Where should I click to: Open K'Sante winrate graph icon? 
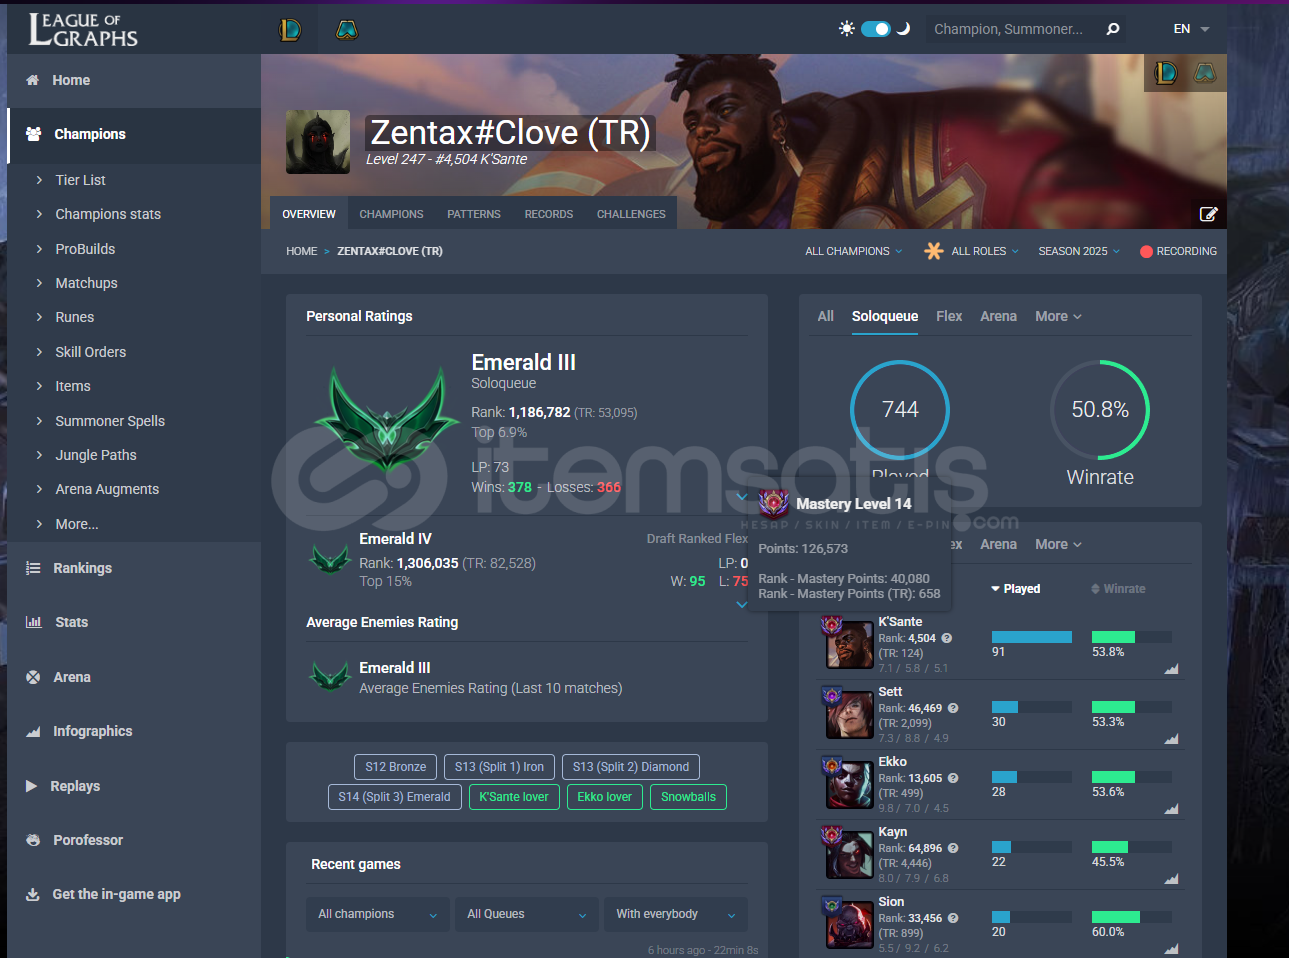(x=1171, y=669)
